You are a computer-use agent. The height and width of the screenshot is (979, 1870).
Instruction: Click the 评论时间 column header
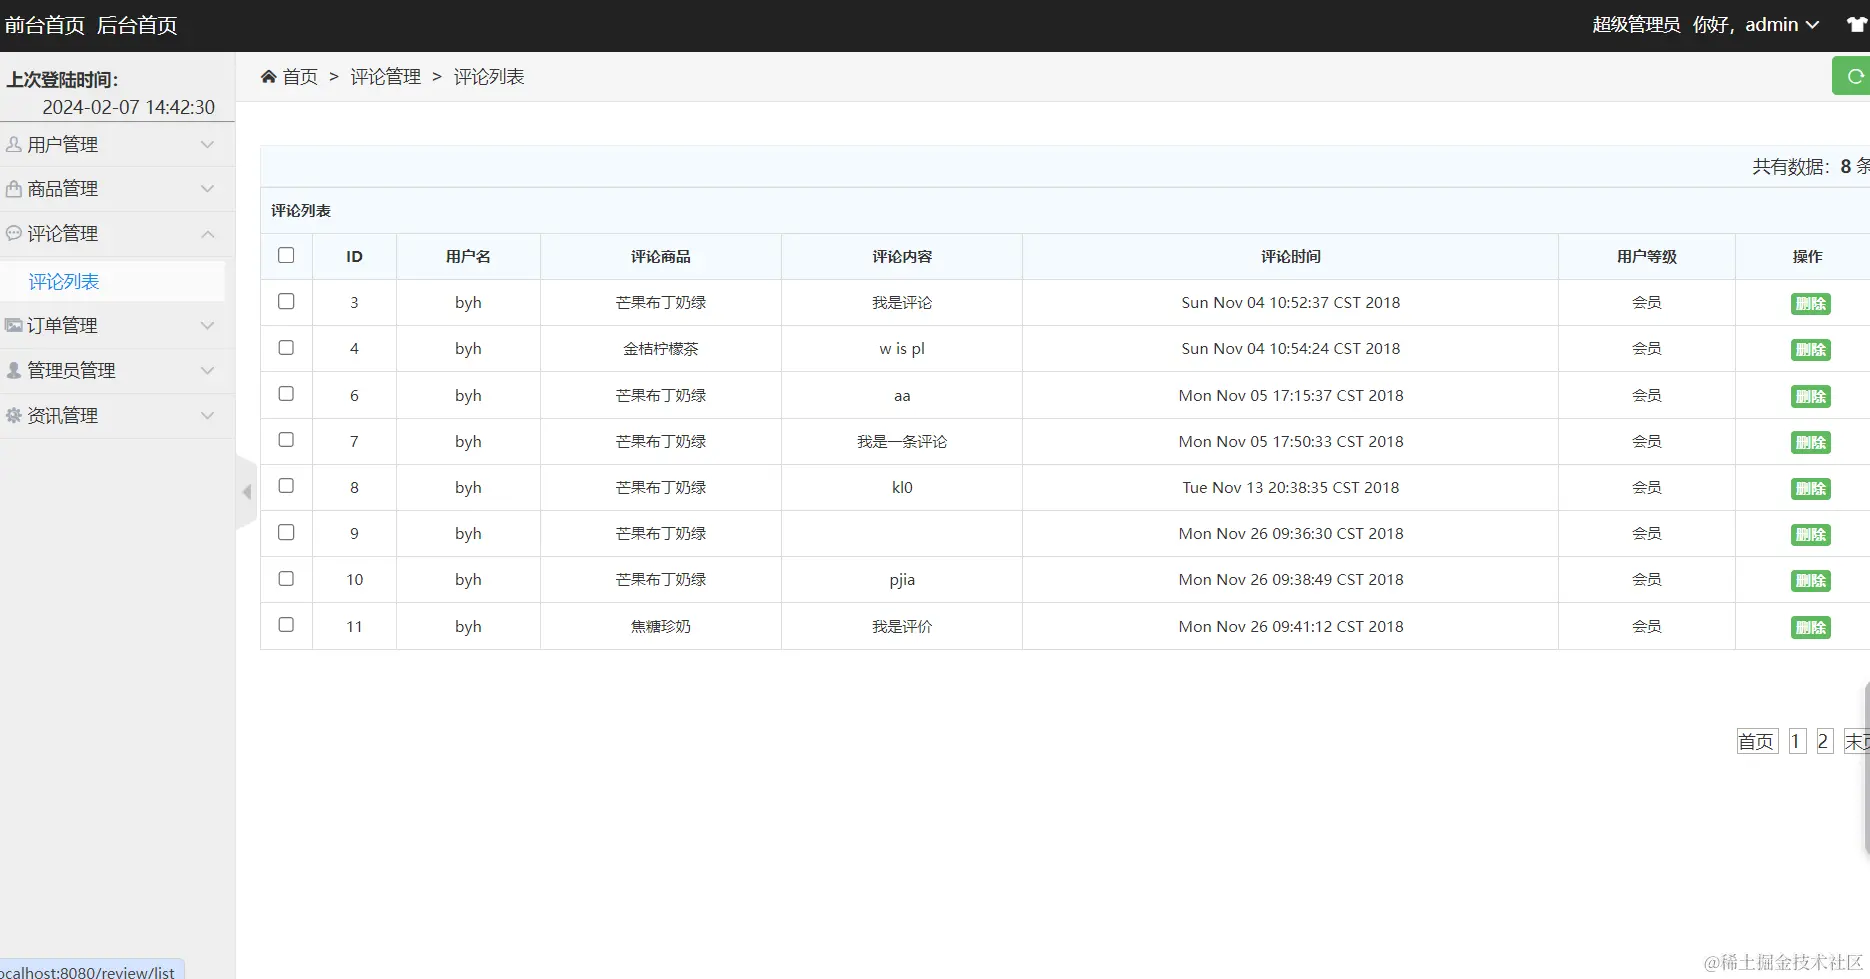click(1290, 257)
